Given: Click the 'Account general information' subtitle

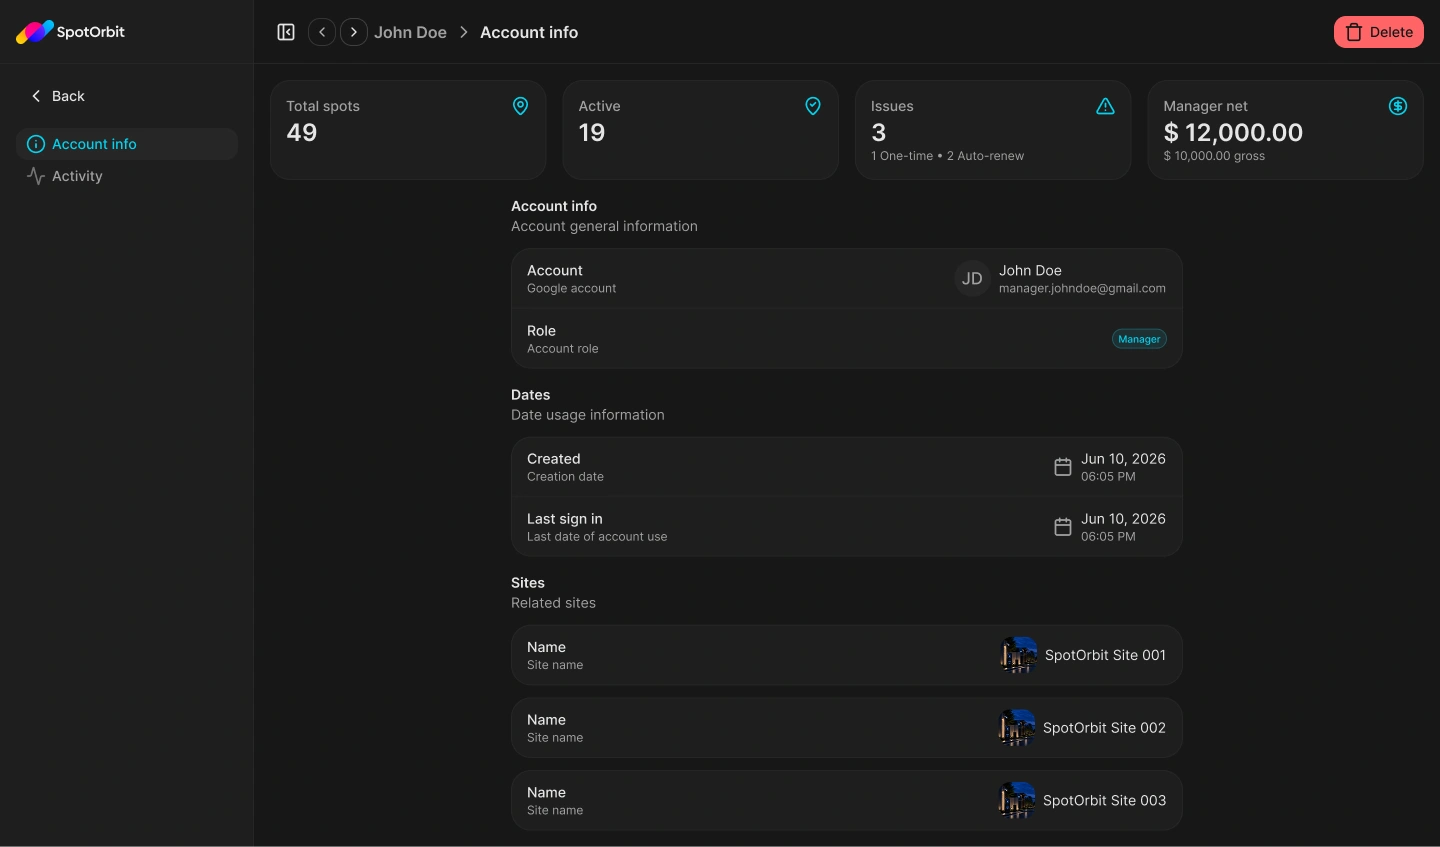Looking at the screenshot, I should click(x=604, y=226).
